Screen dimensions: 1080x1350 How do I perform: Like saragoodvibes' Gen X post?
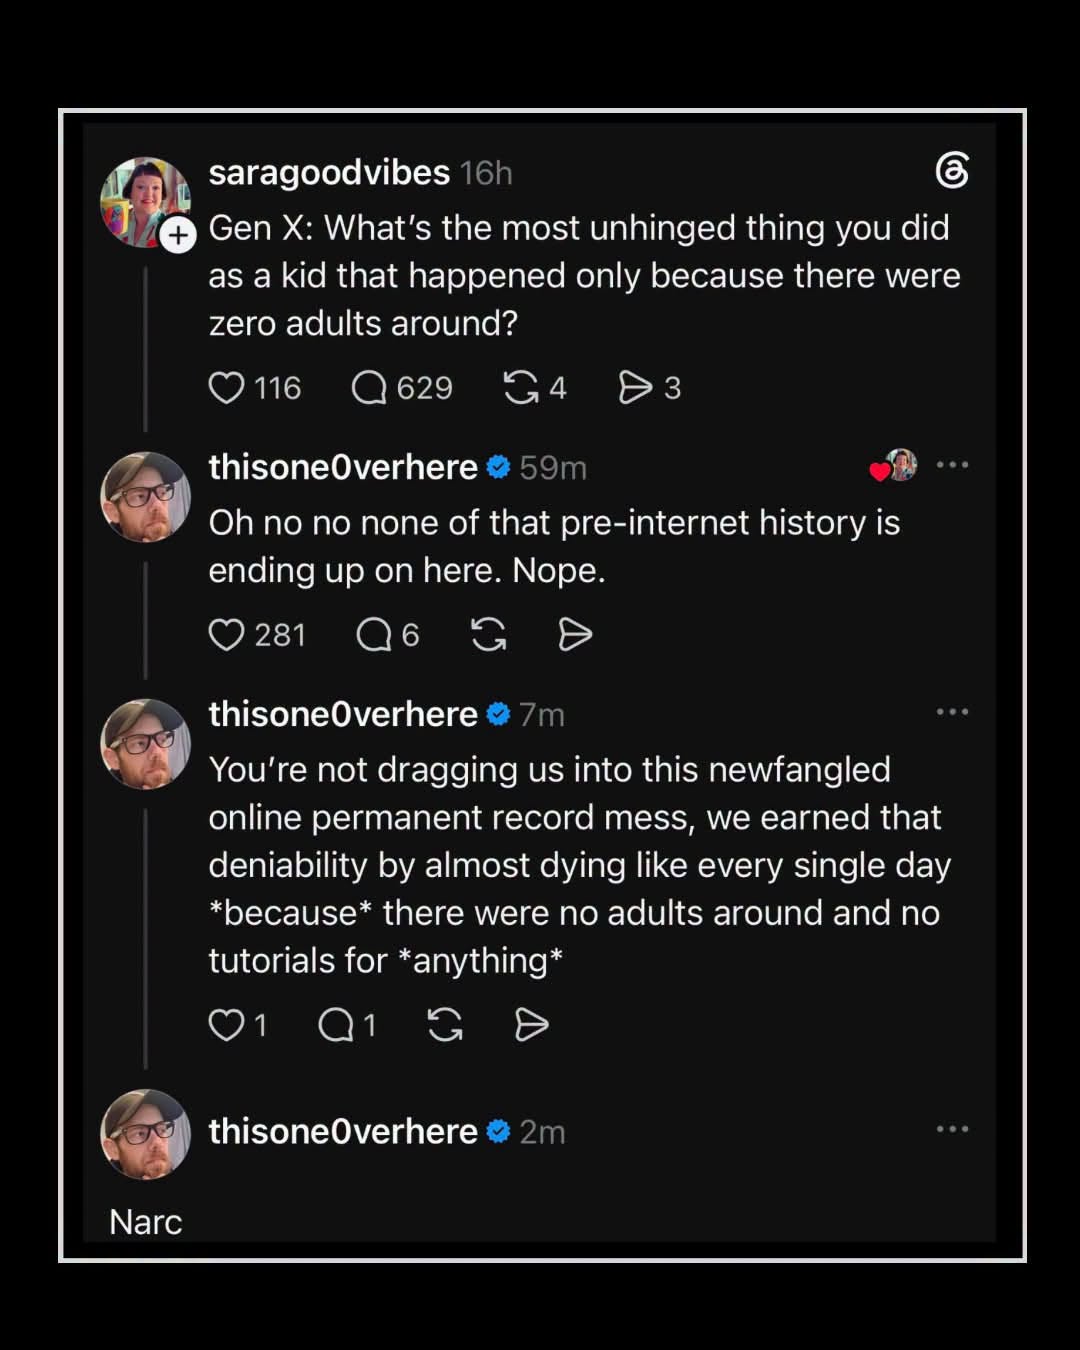click(x=226, y=388)
